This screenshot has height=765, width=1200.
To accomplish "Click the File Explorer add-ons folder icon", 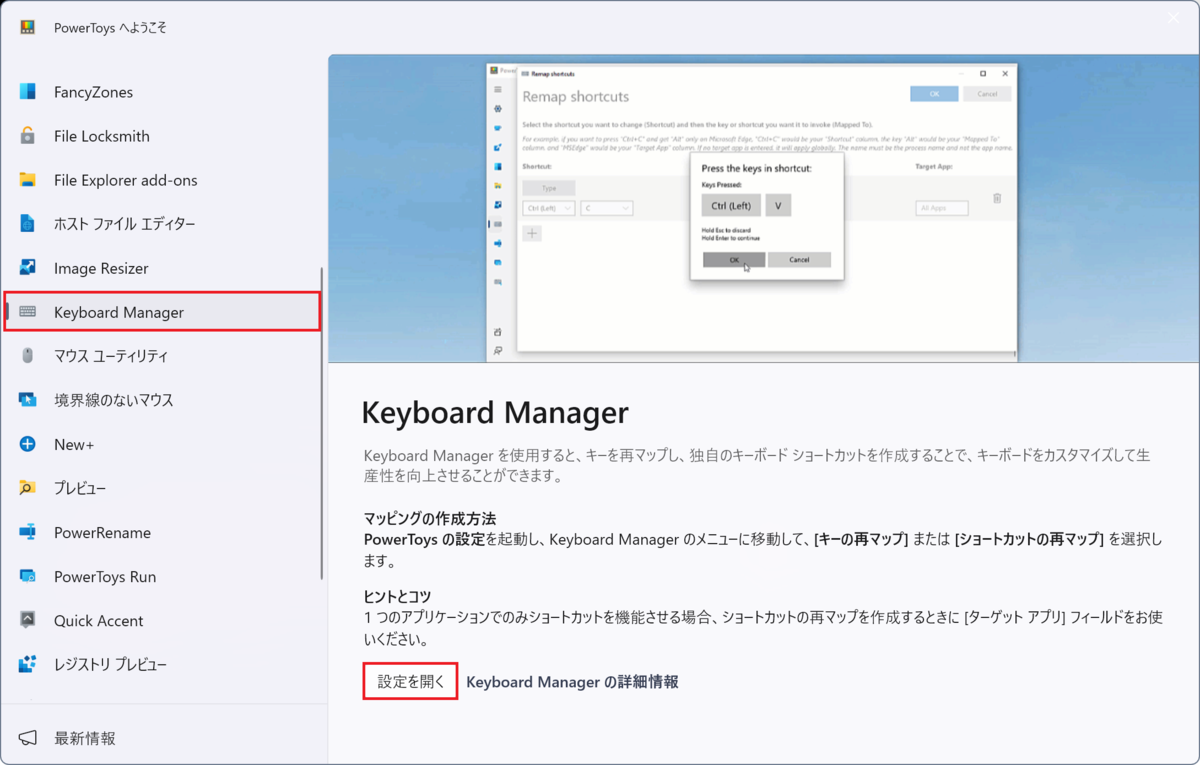I will point(28,180).
